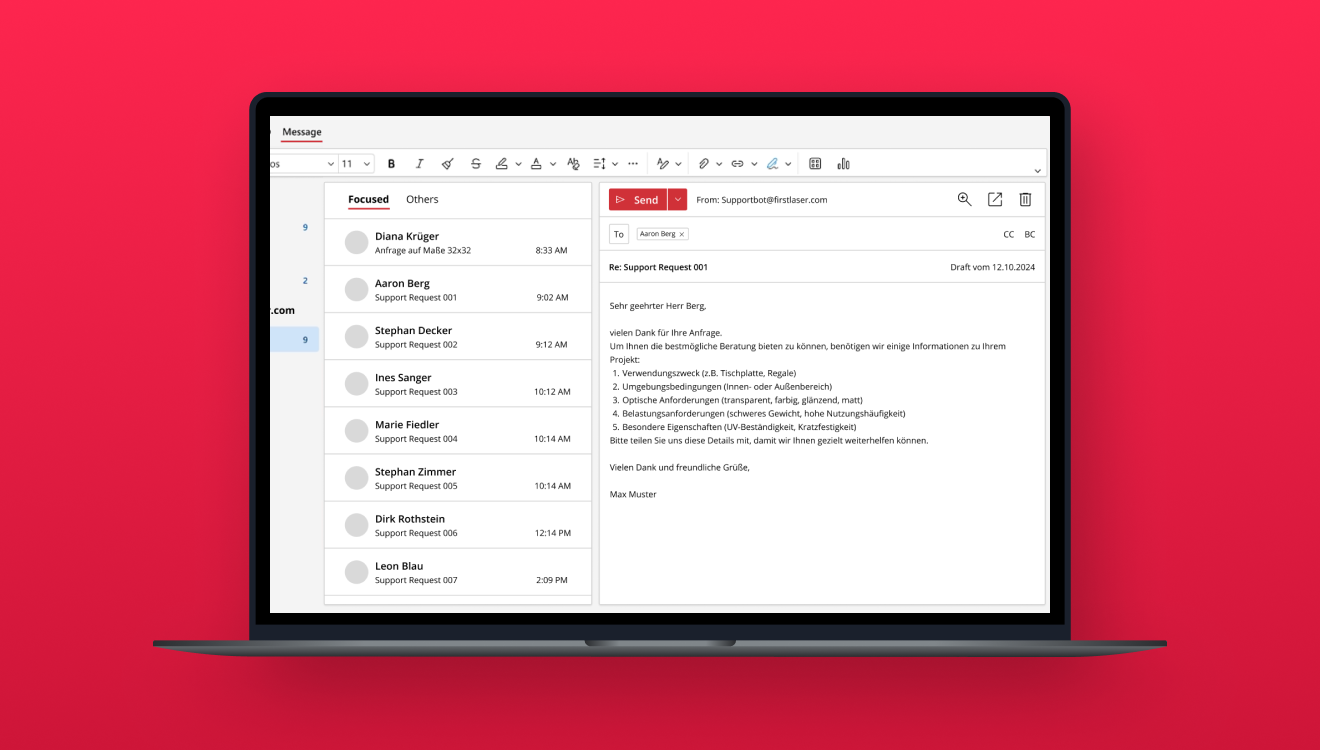Image resolution: width=1320 pixels, height=750 pixels.
Task: Expand the Send options arrow
Action: 678,200
